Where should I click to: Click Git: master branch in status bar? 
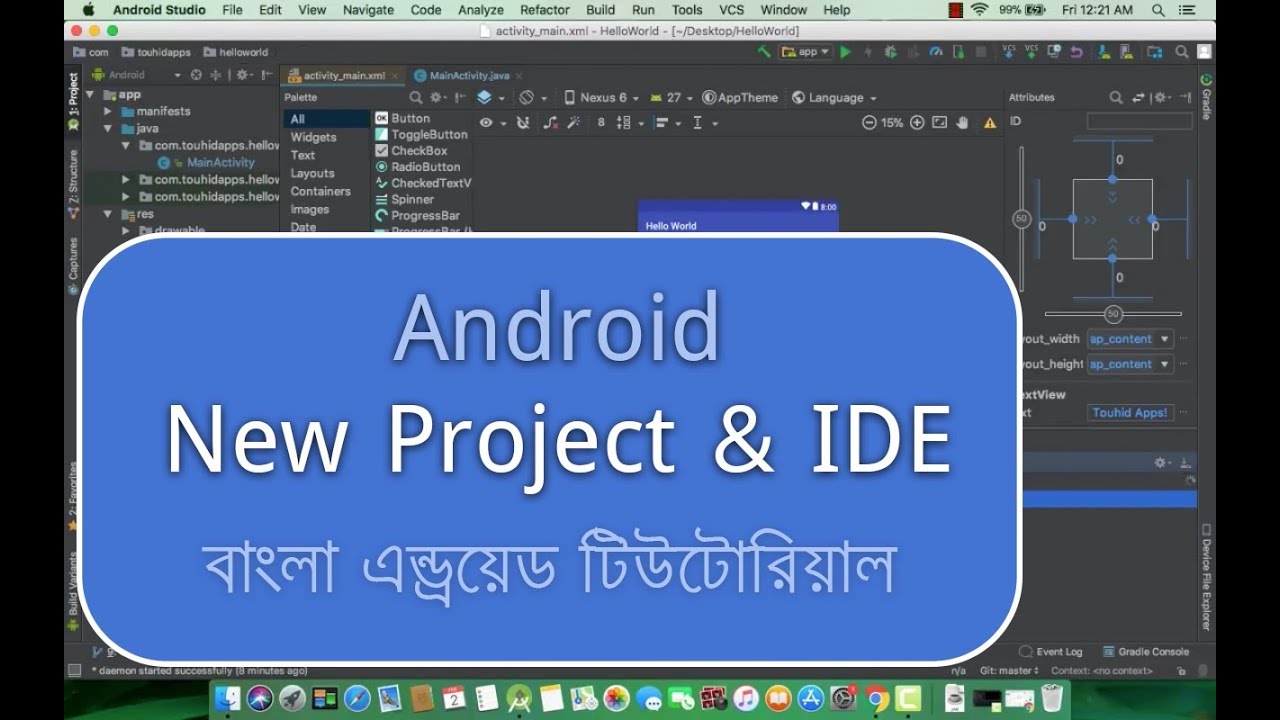point(1010,671)
